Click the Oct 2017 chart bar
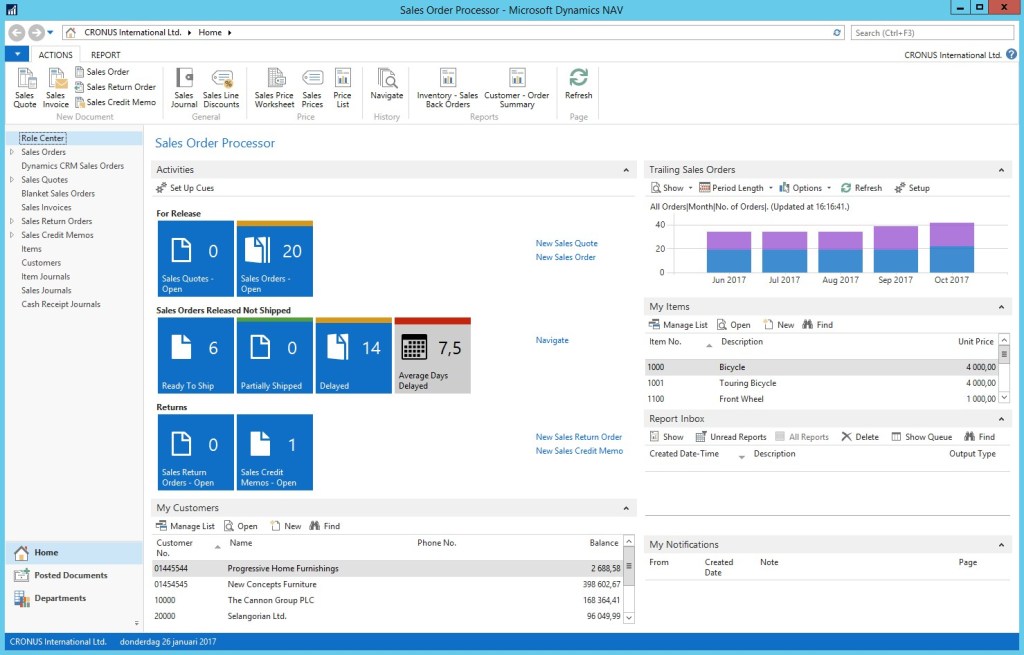The width and height of the screenshot is (1024, 655). (951, 248)
